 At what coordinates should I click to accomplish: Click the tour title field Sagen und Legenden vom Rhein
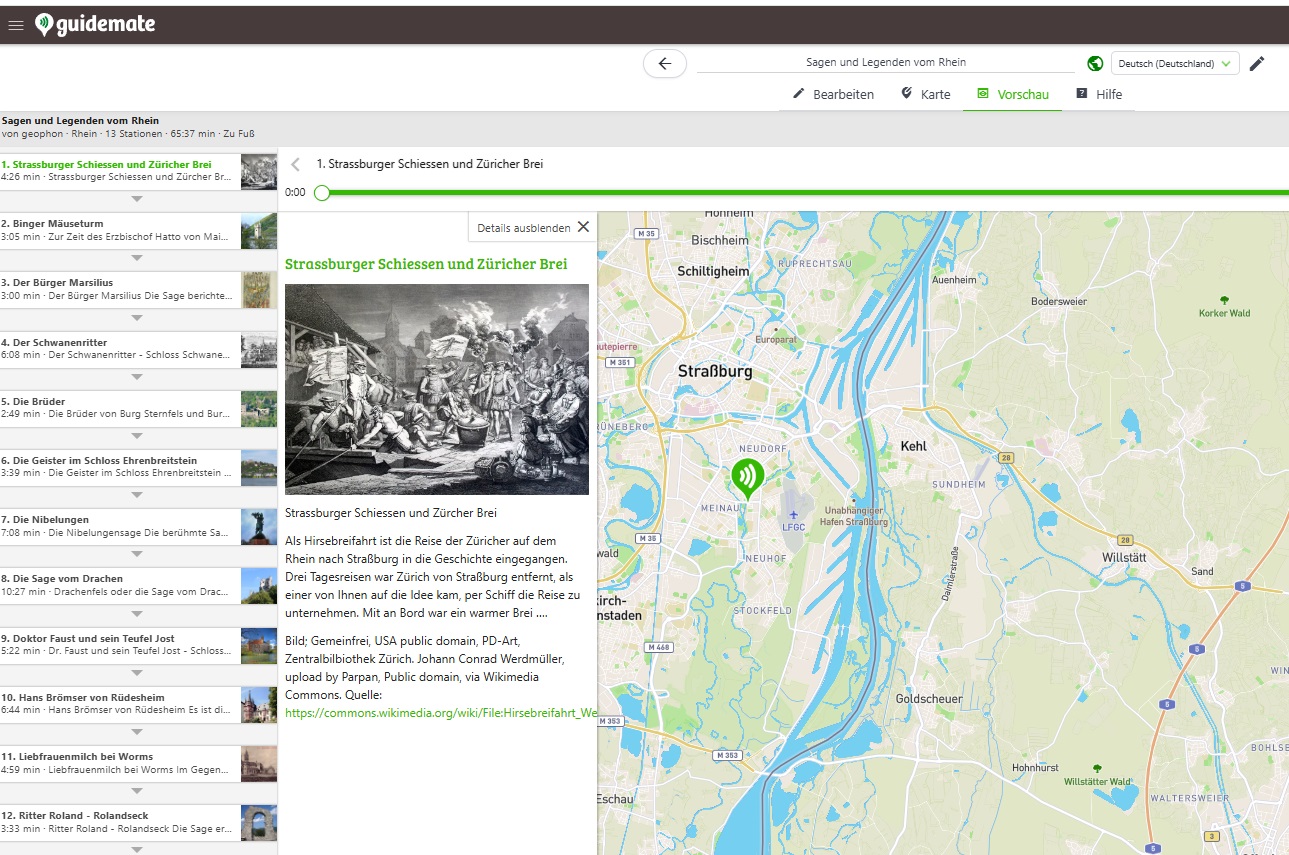click(886, 62)
